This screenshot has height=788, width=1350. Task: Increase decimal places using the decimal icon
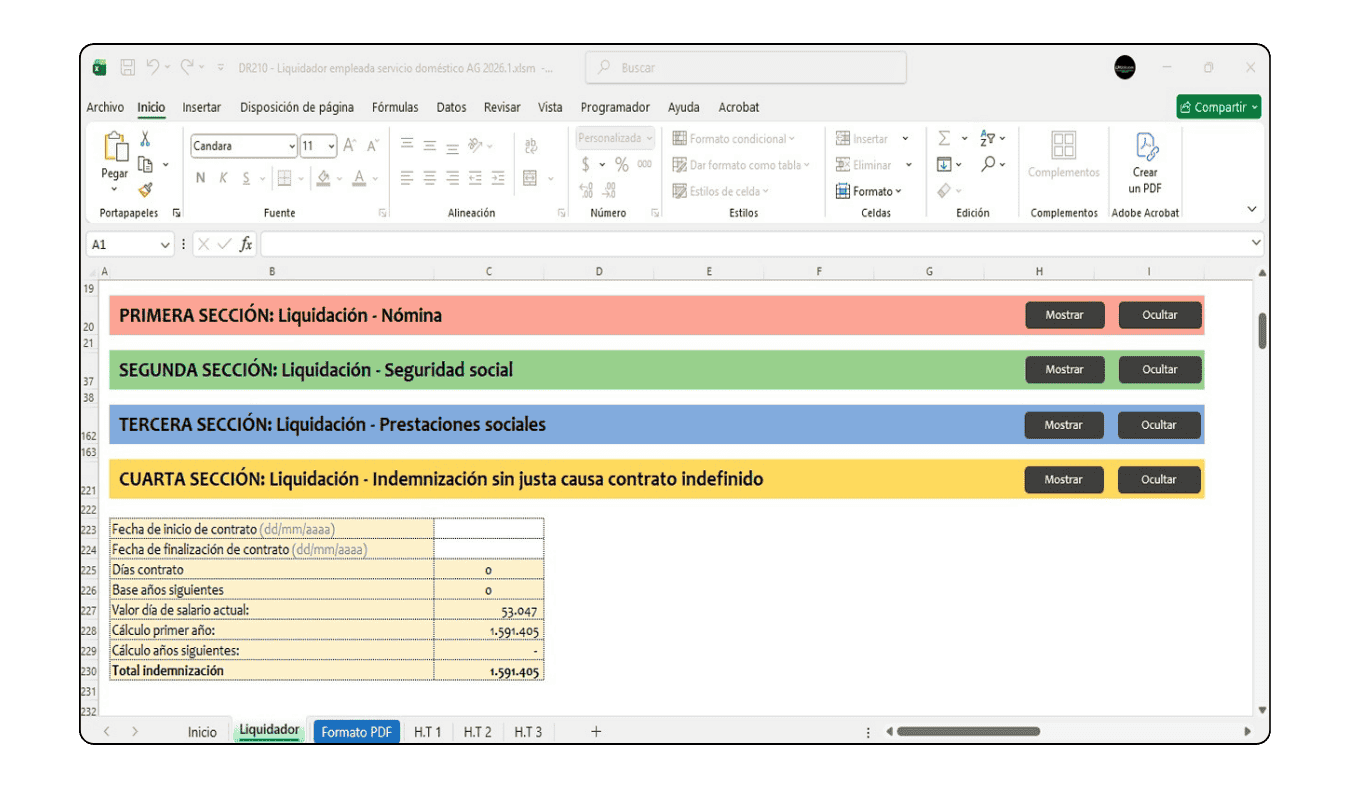[x=586, y=189]
